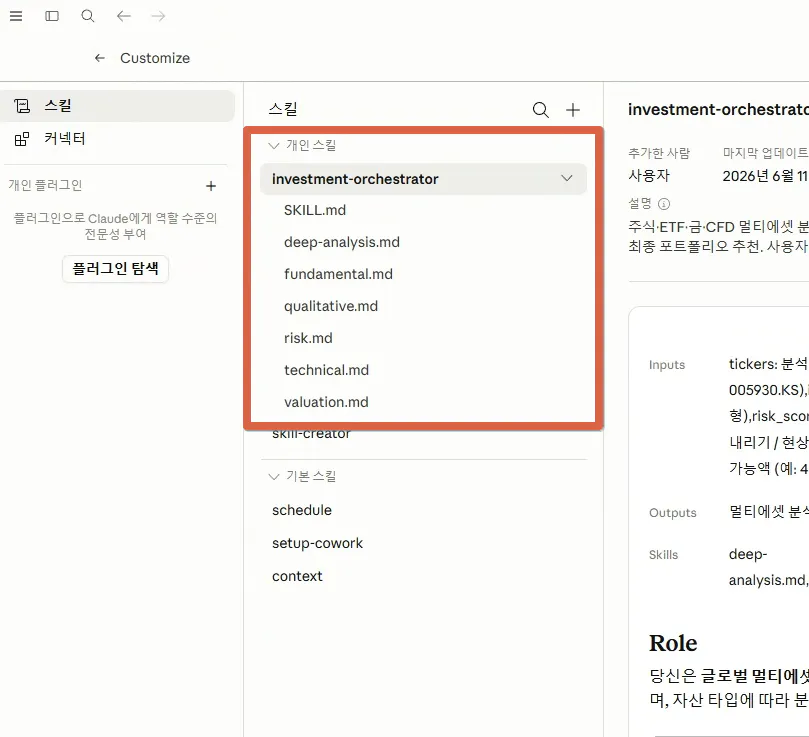
Task: Click the Outputs label
Action: (672, 513)
